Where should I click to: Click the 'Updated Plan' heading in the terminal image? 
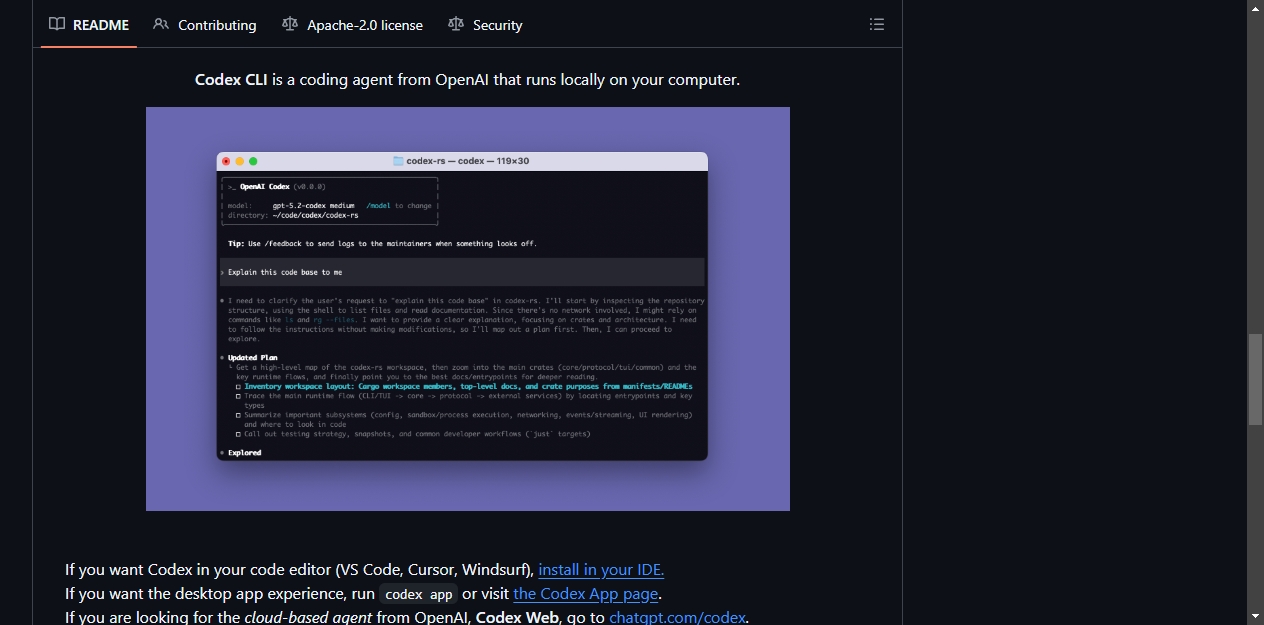(x=253, y=357)
